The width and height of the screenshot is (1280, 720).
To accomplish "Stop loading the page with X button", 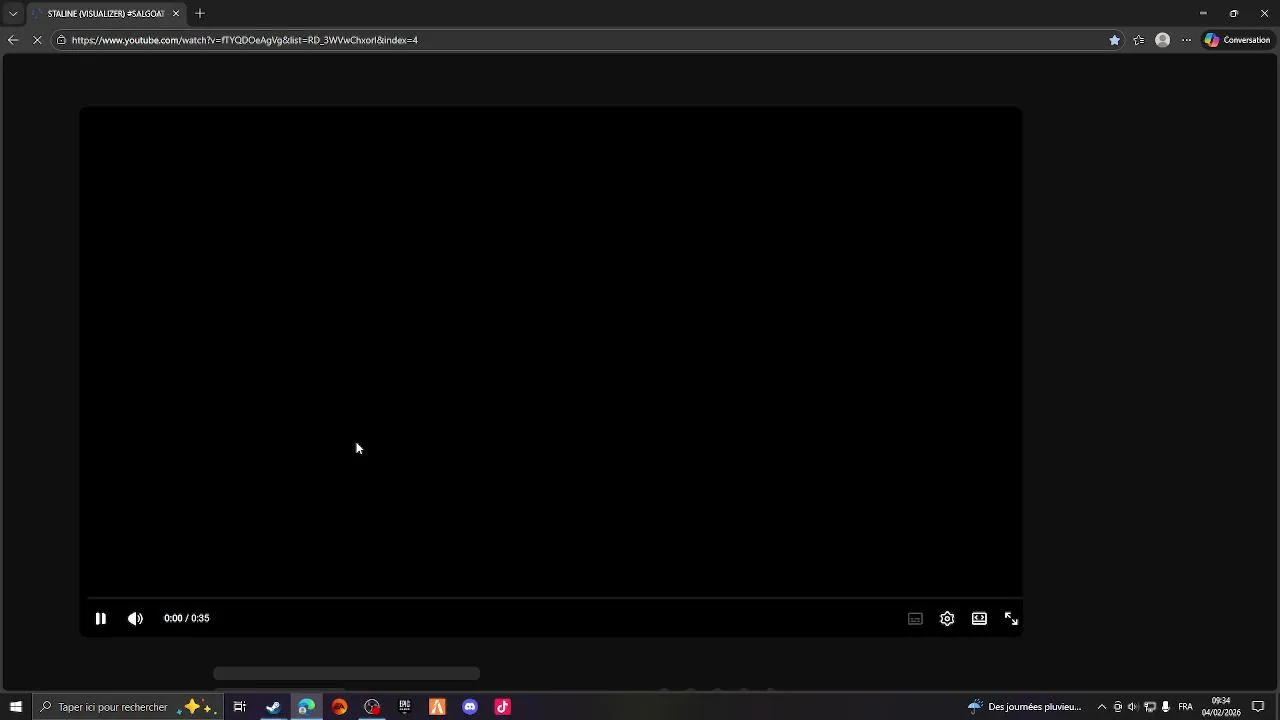I will pos(37,40).
